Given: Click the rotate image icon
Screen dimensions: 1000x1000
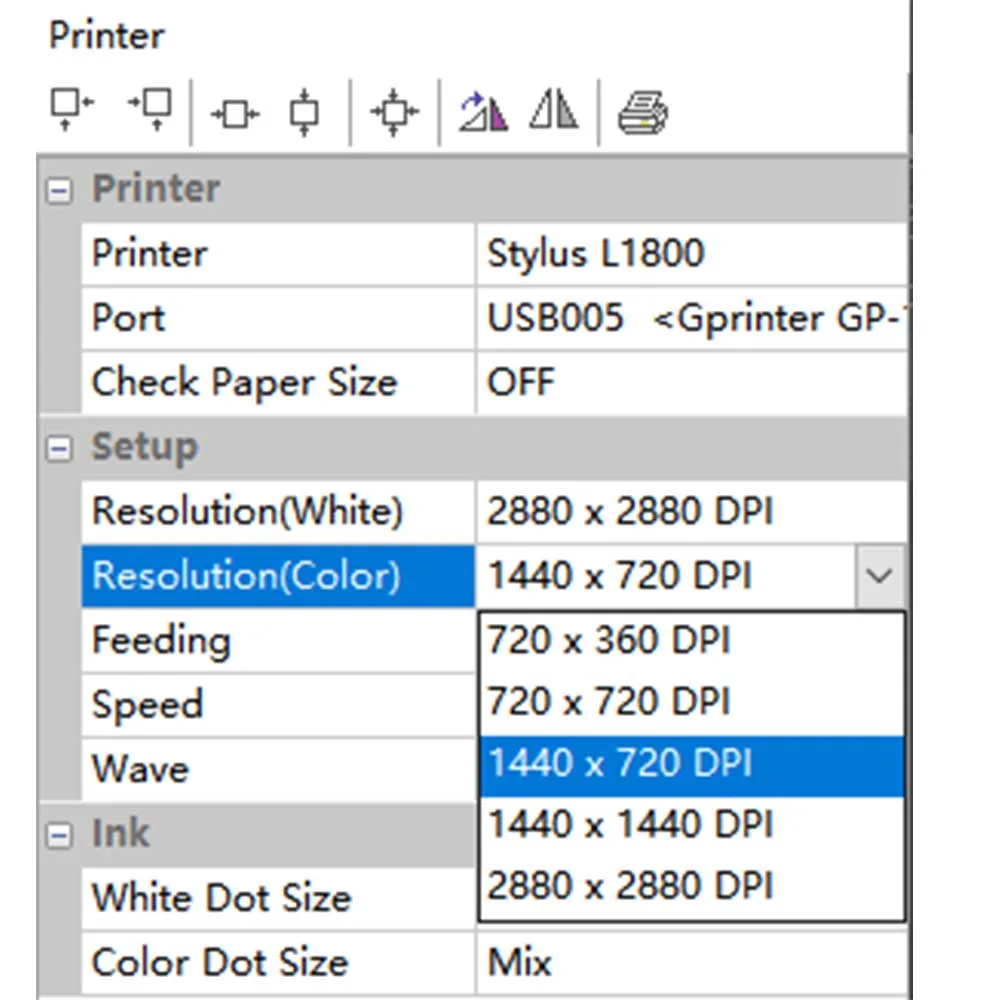Looking at the screenshot, I should [483, 112].
